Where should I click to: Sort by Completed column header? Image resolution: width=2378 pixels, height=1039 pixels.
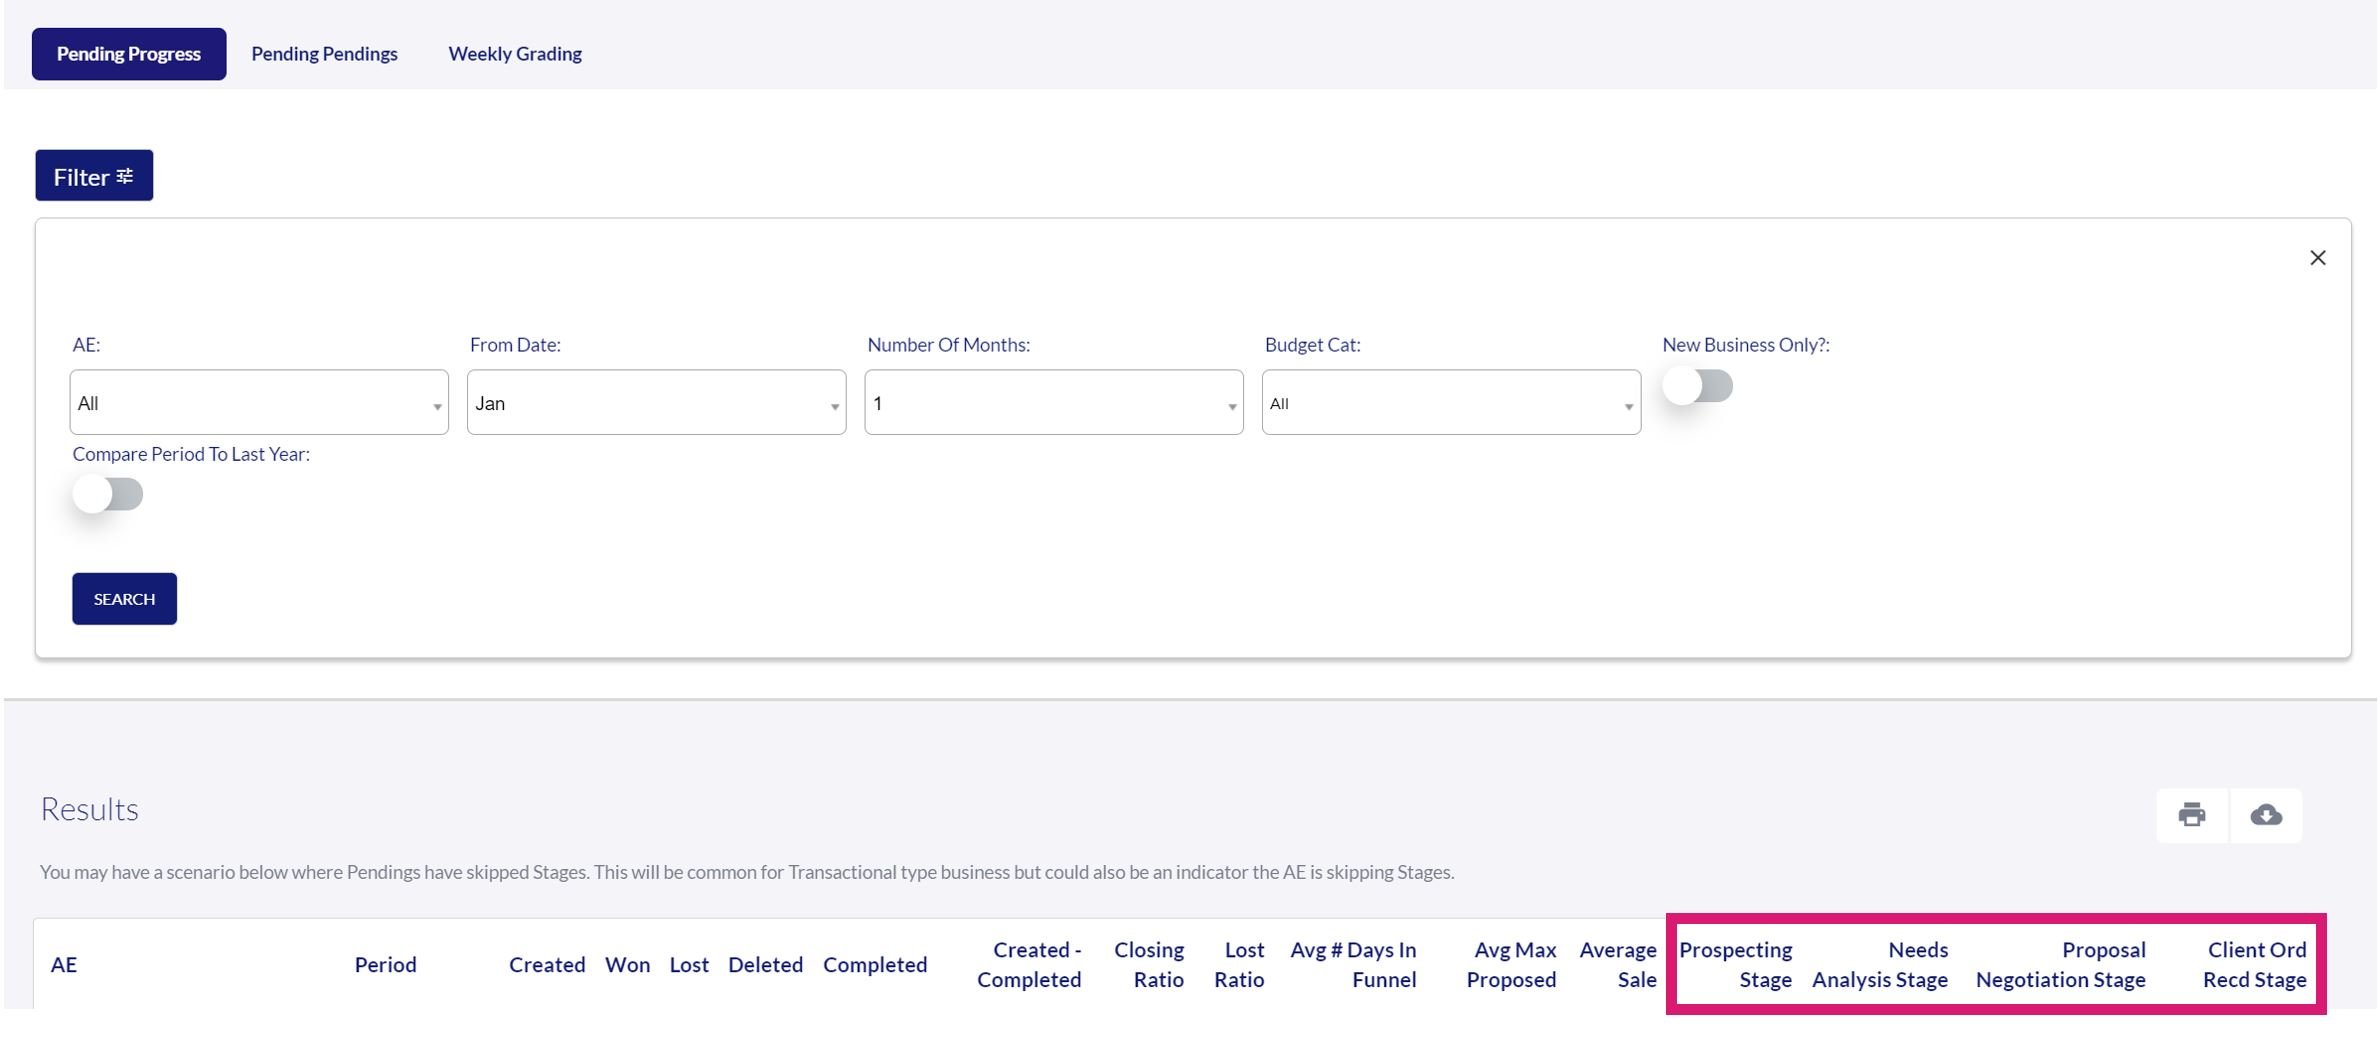(875, 965)
